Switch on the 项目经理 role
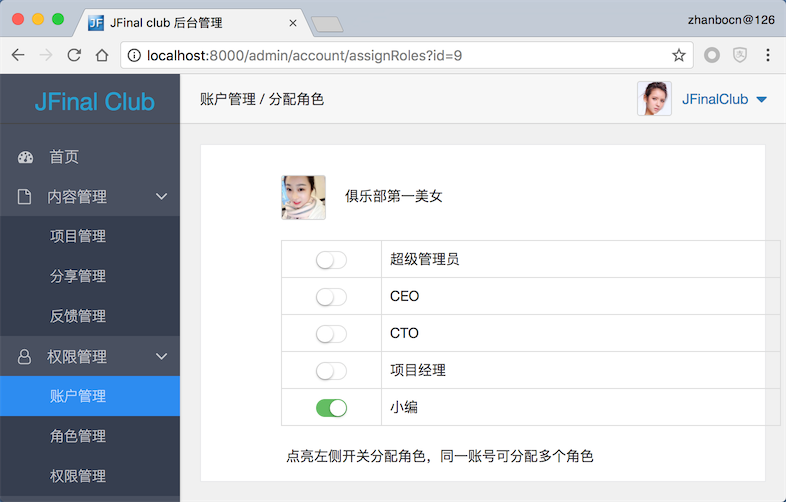The width and height of the screenshot is (786, 502). tap(331, 371)
